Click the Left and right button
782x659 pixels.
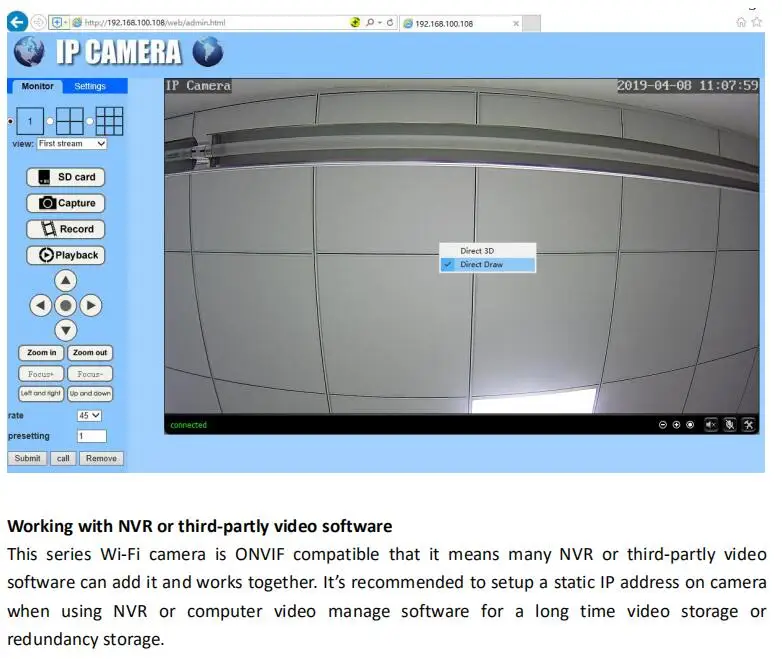point(41,394)
